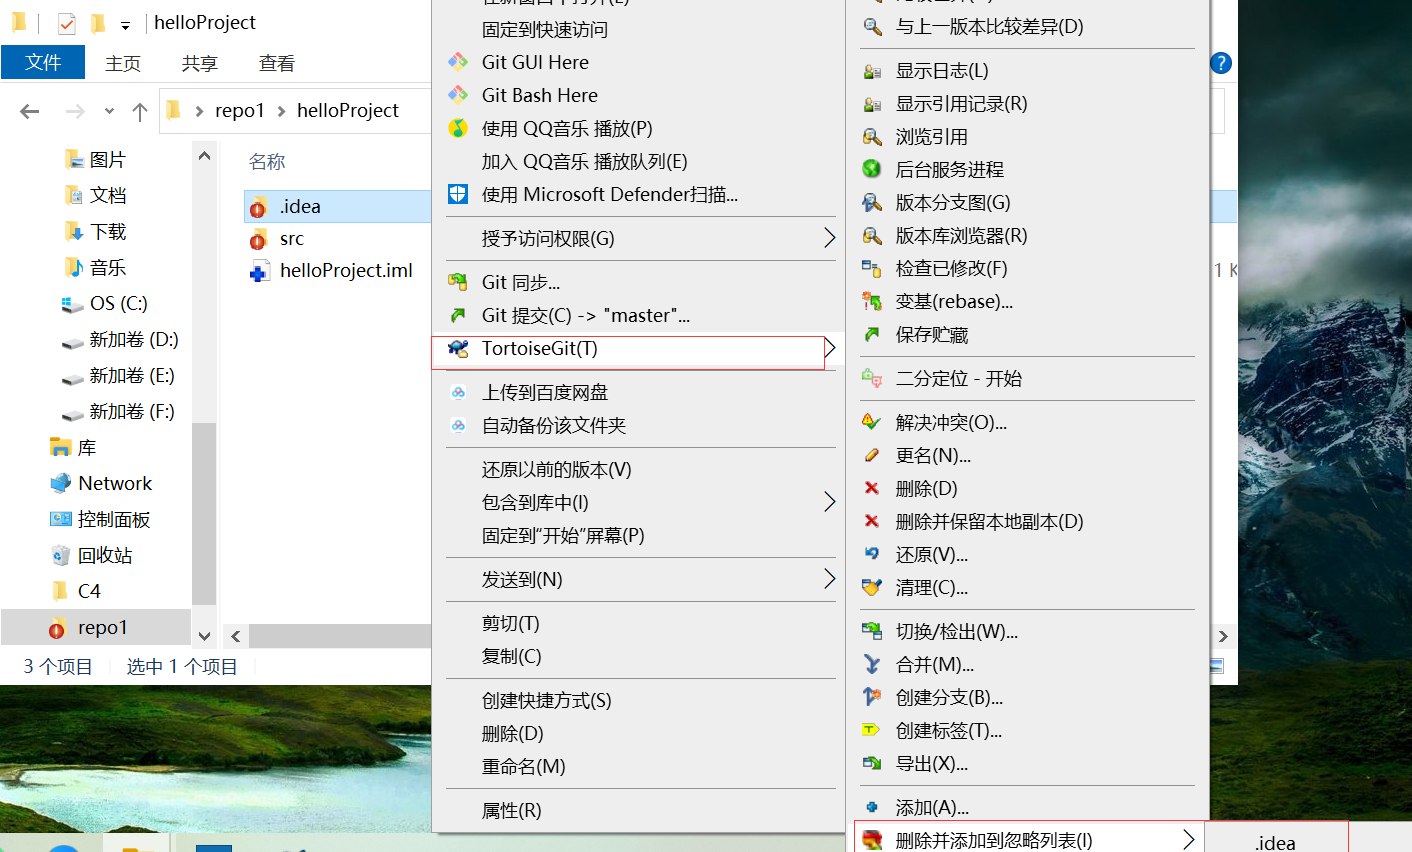Open the quick access toolbar dropdown
This screenshot has width=1412, height=852.
(125, 24)
